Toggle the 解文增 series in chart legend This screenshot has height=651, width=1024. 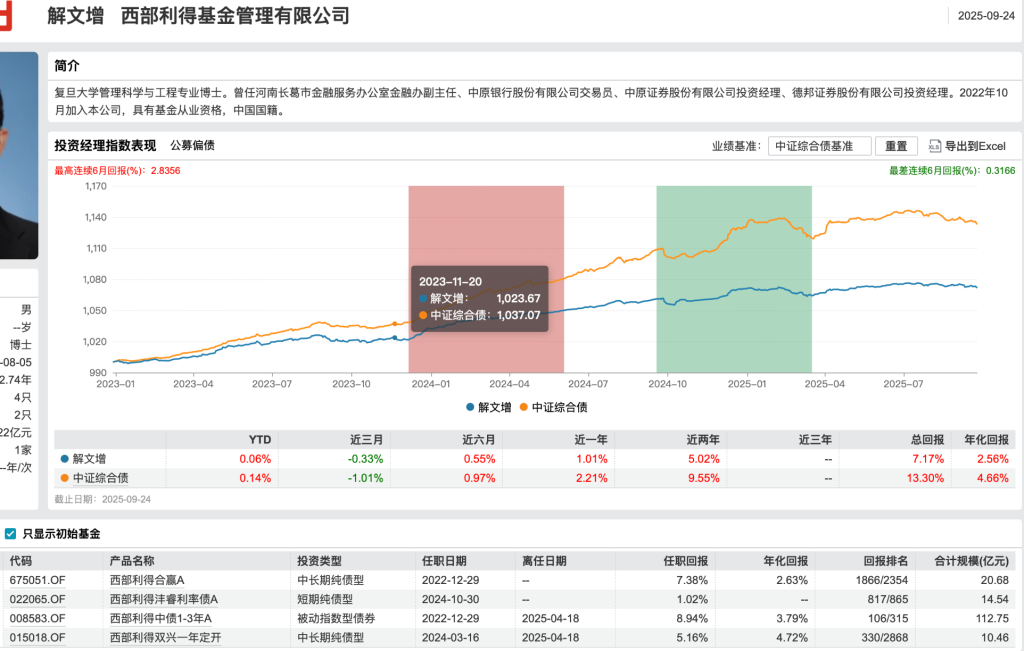click(x=489, y=407)
